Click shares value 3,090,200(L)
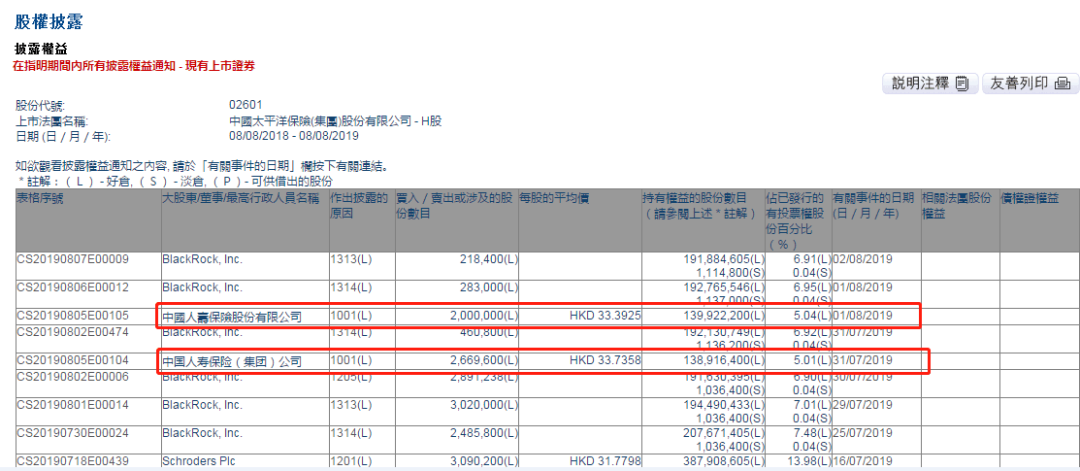 484,461
